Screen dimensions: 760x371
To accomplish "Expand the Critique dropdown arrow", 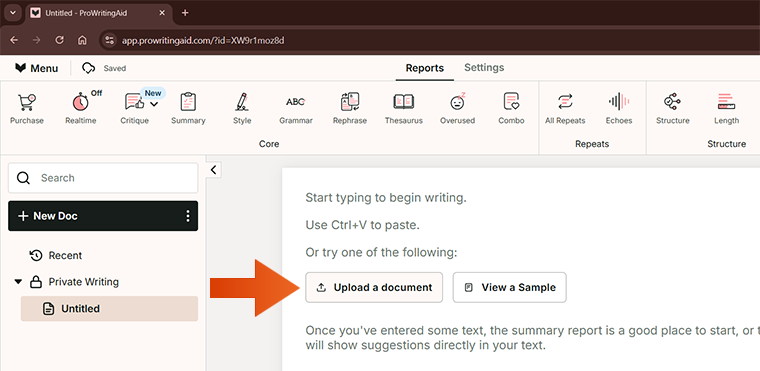I will [154, 104].
